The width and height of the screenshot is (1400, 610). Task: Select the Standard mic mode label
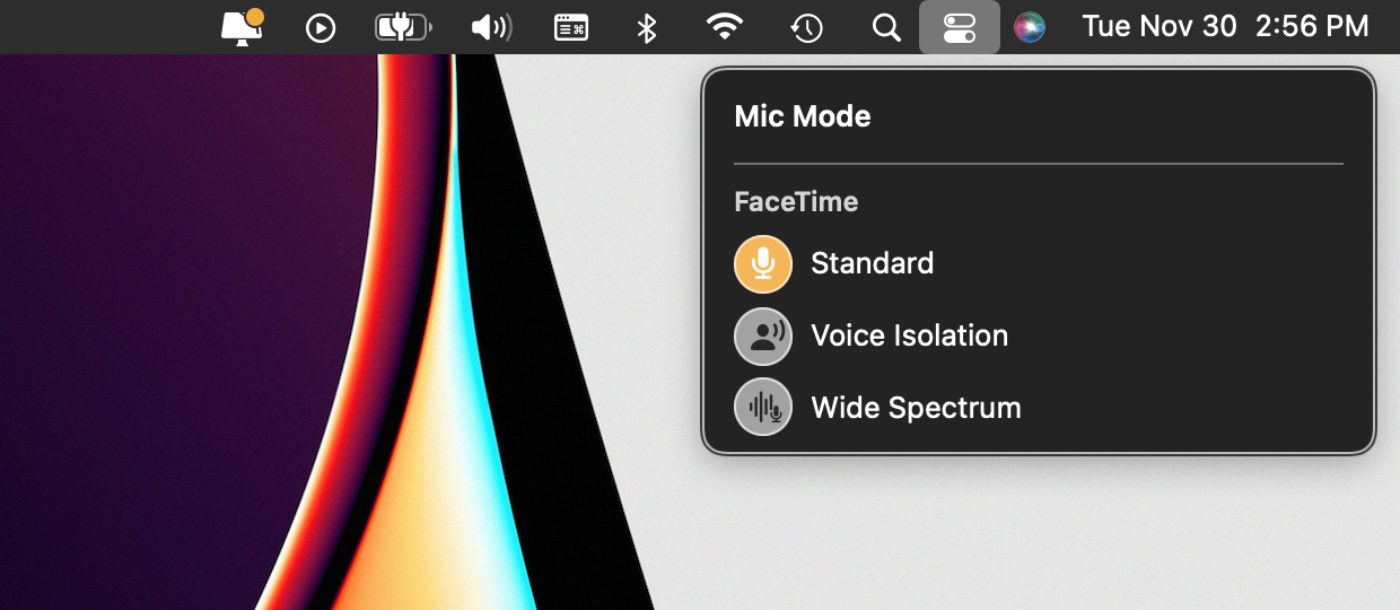click(872, 264)
